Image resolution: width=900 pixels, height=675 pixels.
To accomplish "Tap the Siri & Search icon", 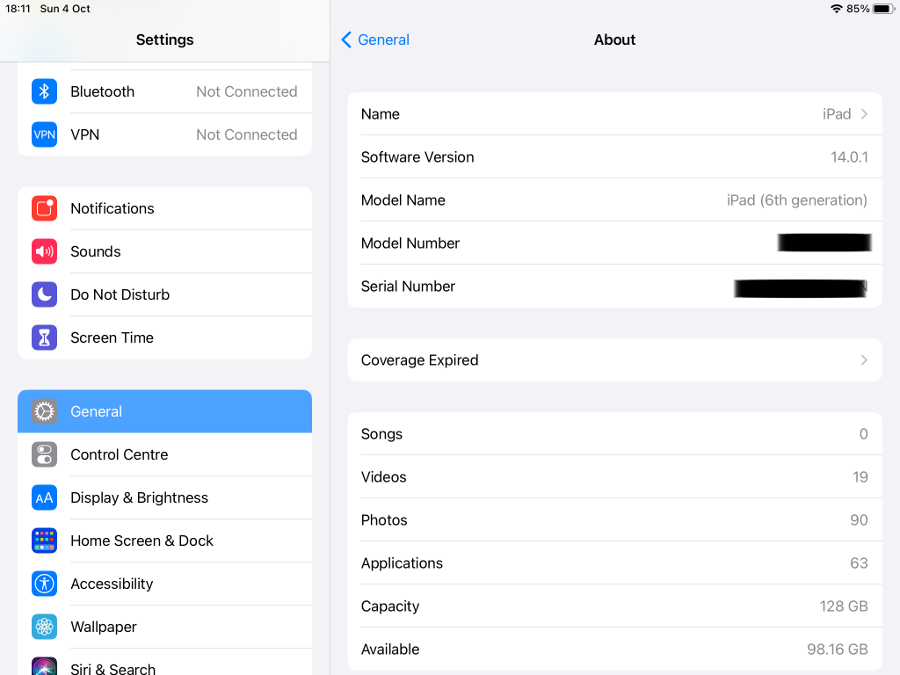I will tap(44, 666).
